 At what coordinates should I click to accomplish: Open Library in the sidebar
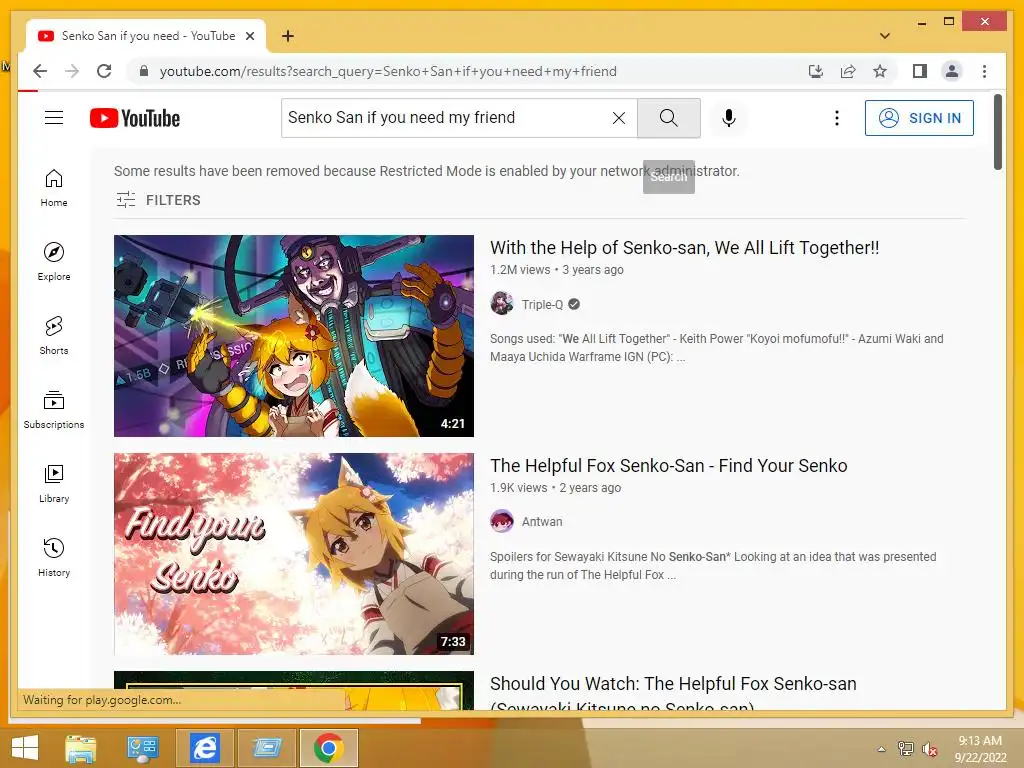[x=54, y=483]
